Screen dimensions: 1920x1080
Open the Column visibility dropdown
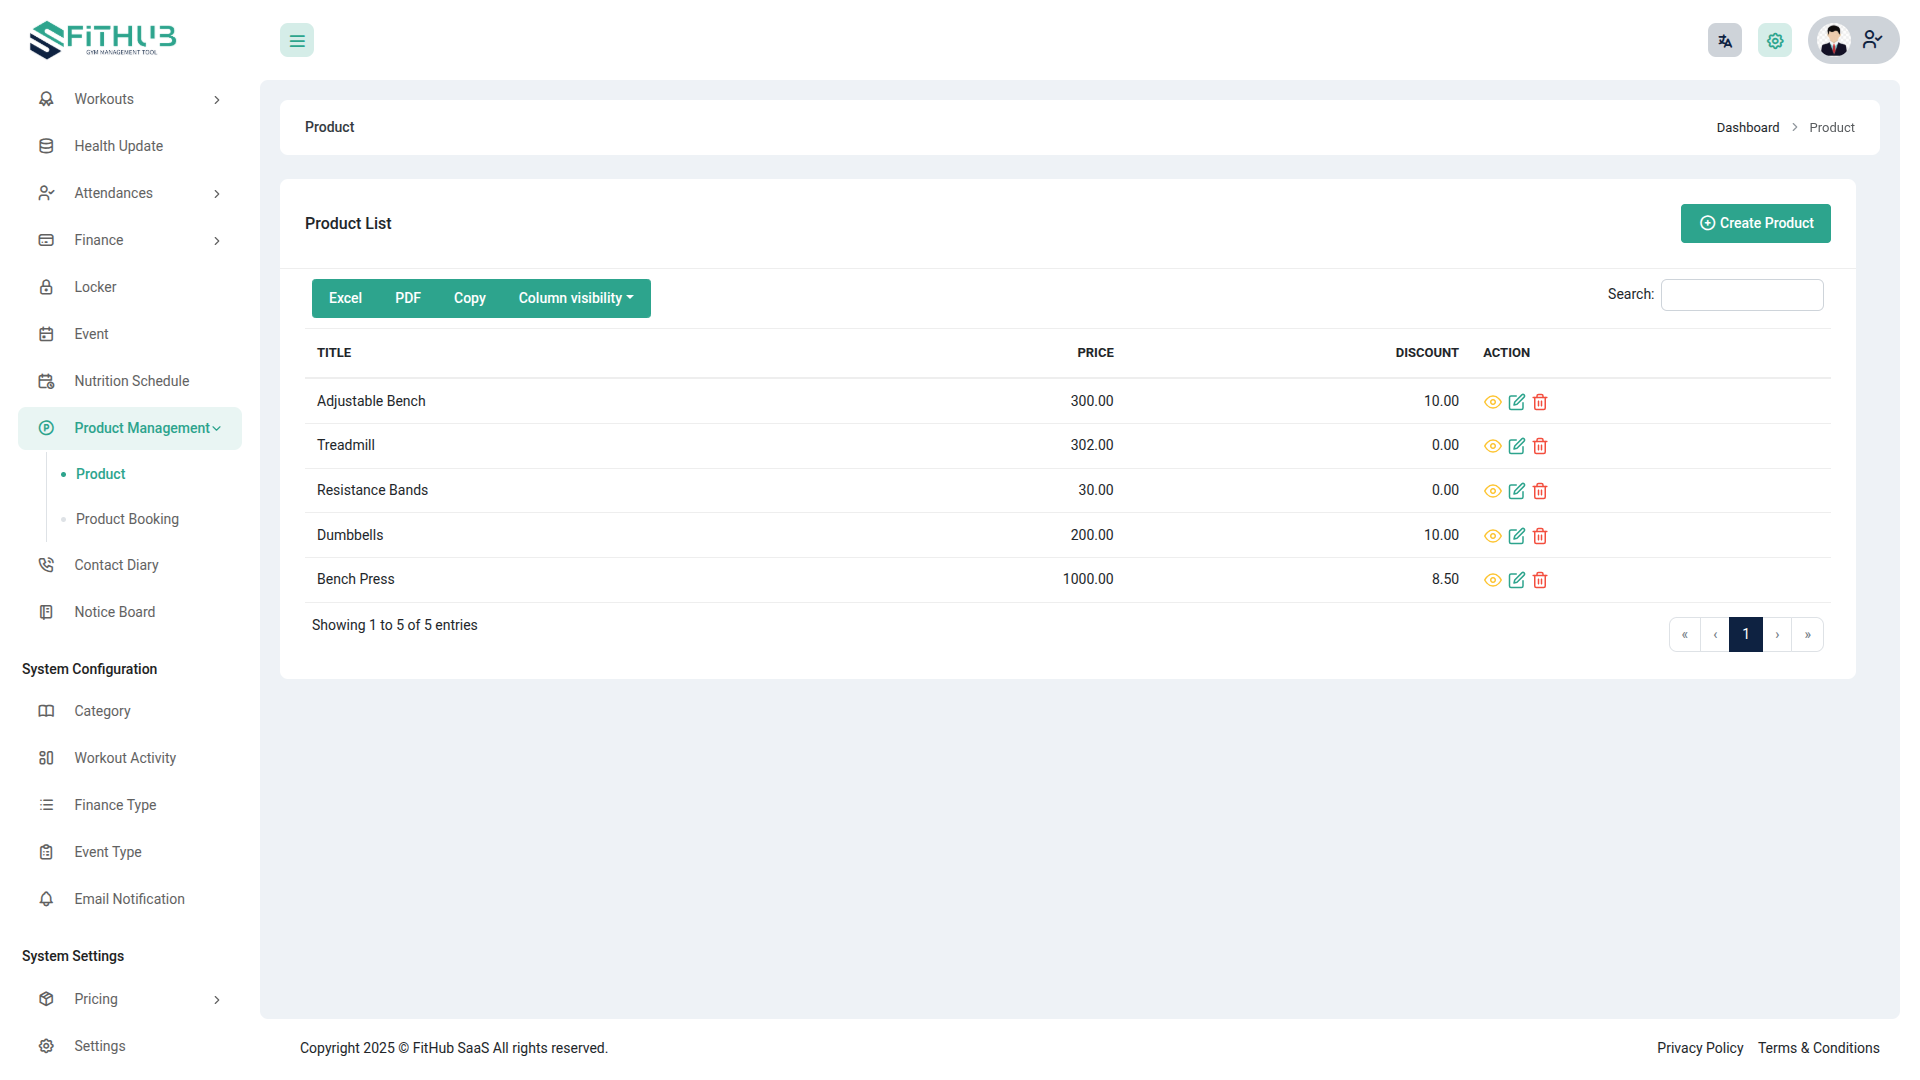(575, 298)
